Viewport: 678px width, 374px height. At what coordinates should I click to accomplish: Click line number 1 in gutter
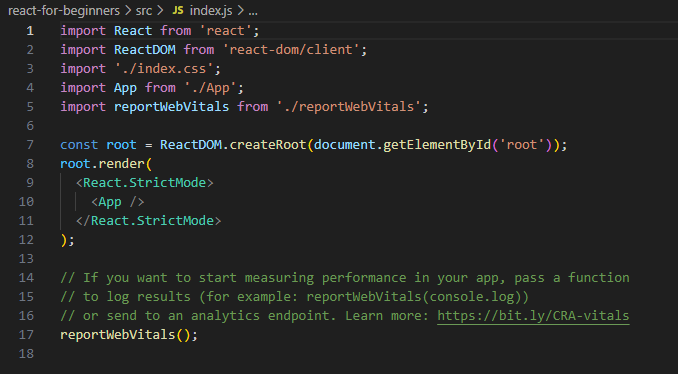point(30,31)
